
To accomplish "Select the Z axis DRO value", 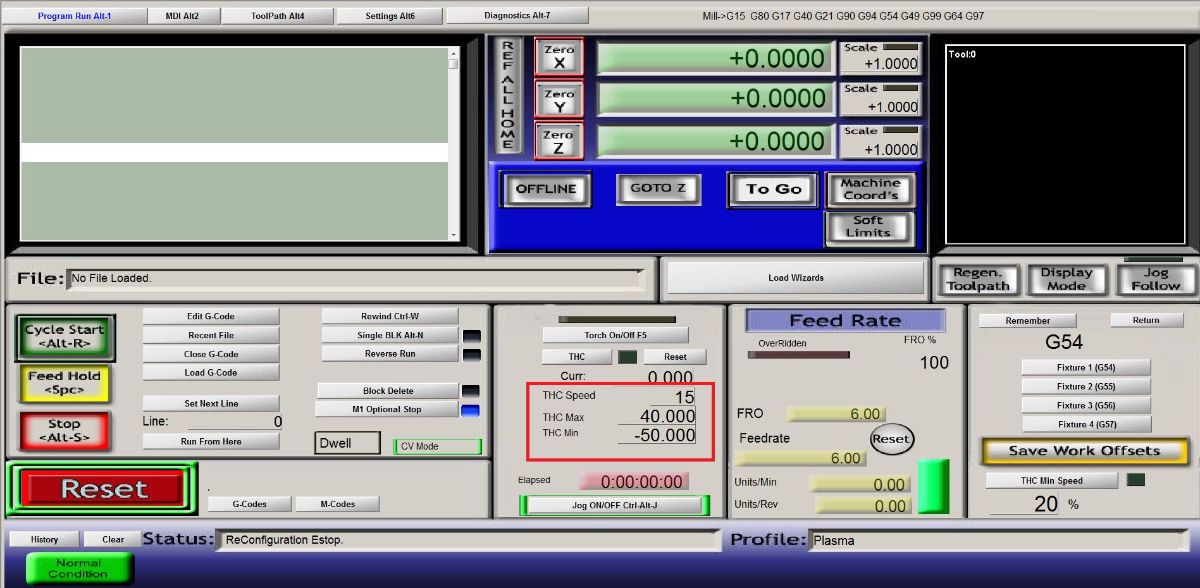I will tap(715, 141).
